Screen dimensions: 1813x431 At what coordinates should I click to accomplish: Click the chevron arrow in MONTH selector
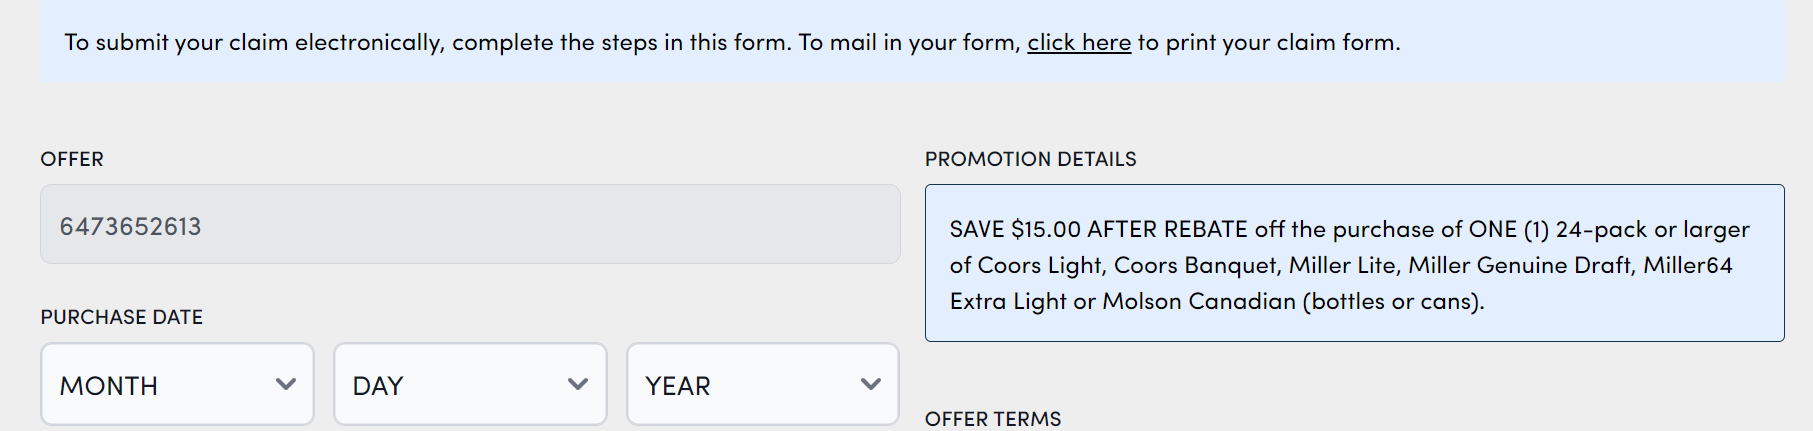[286, 384]
